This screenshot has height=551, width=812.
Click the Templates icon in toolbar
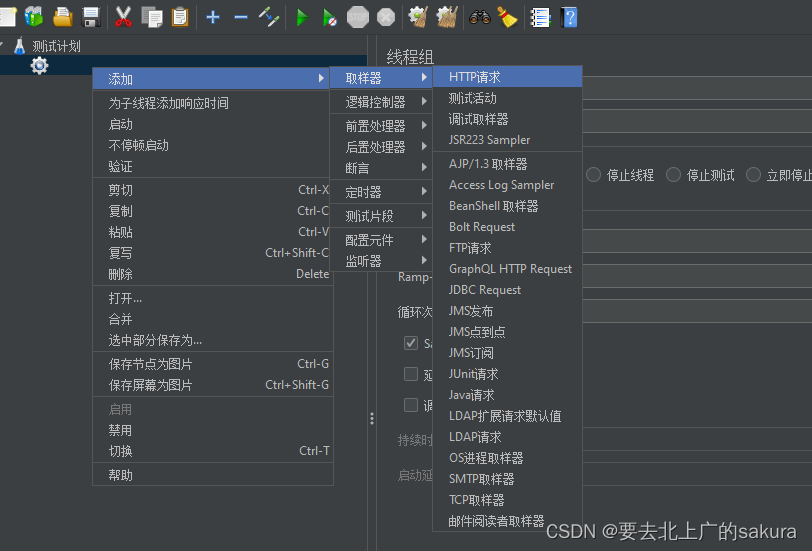pos(34,17)
